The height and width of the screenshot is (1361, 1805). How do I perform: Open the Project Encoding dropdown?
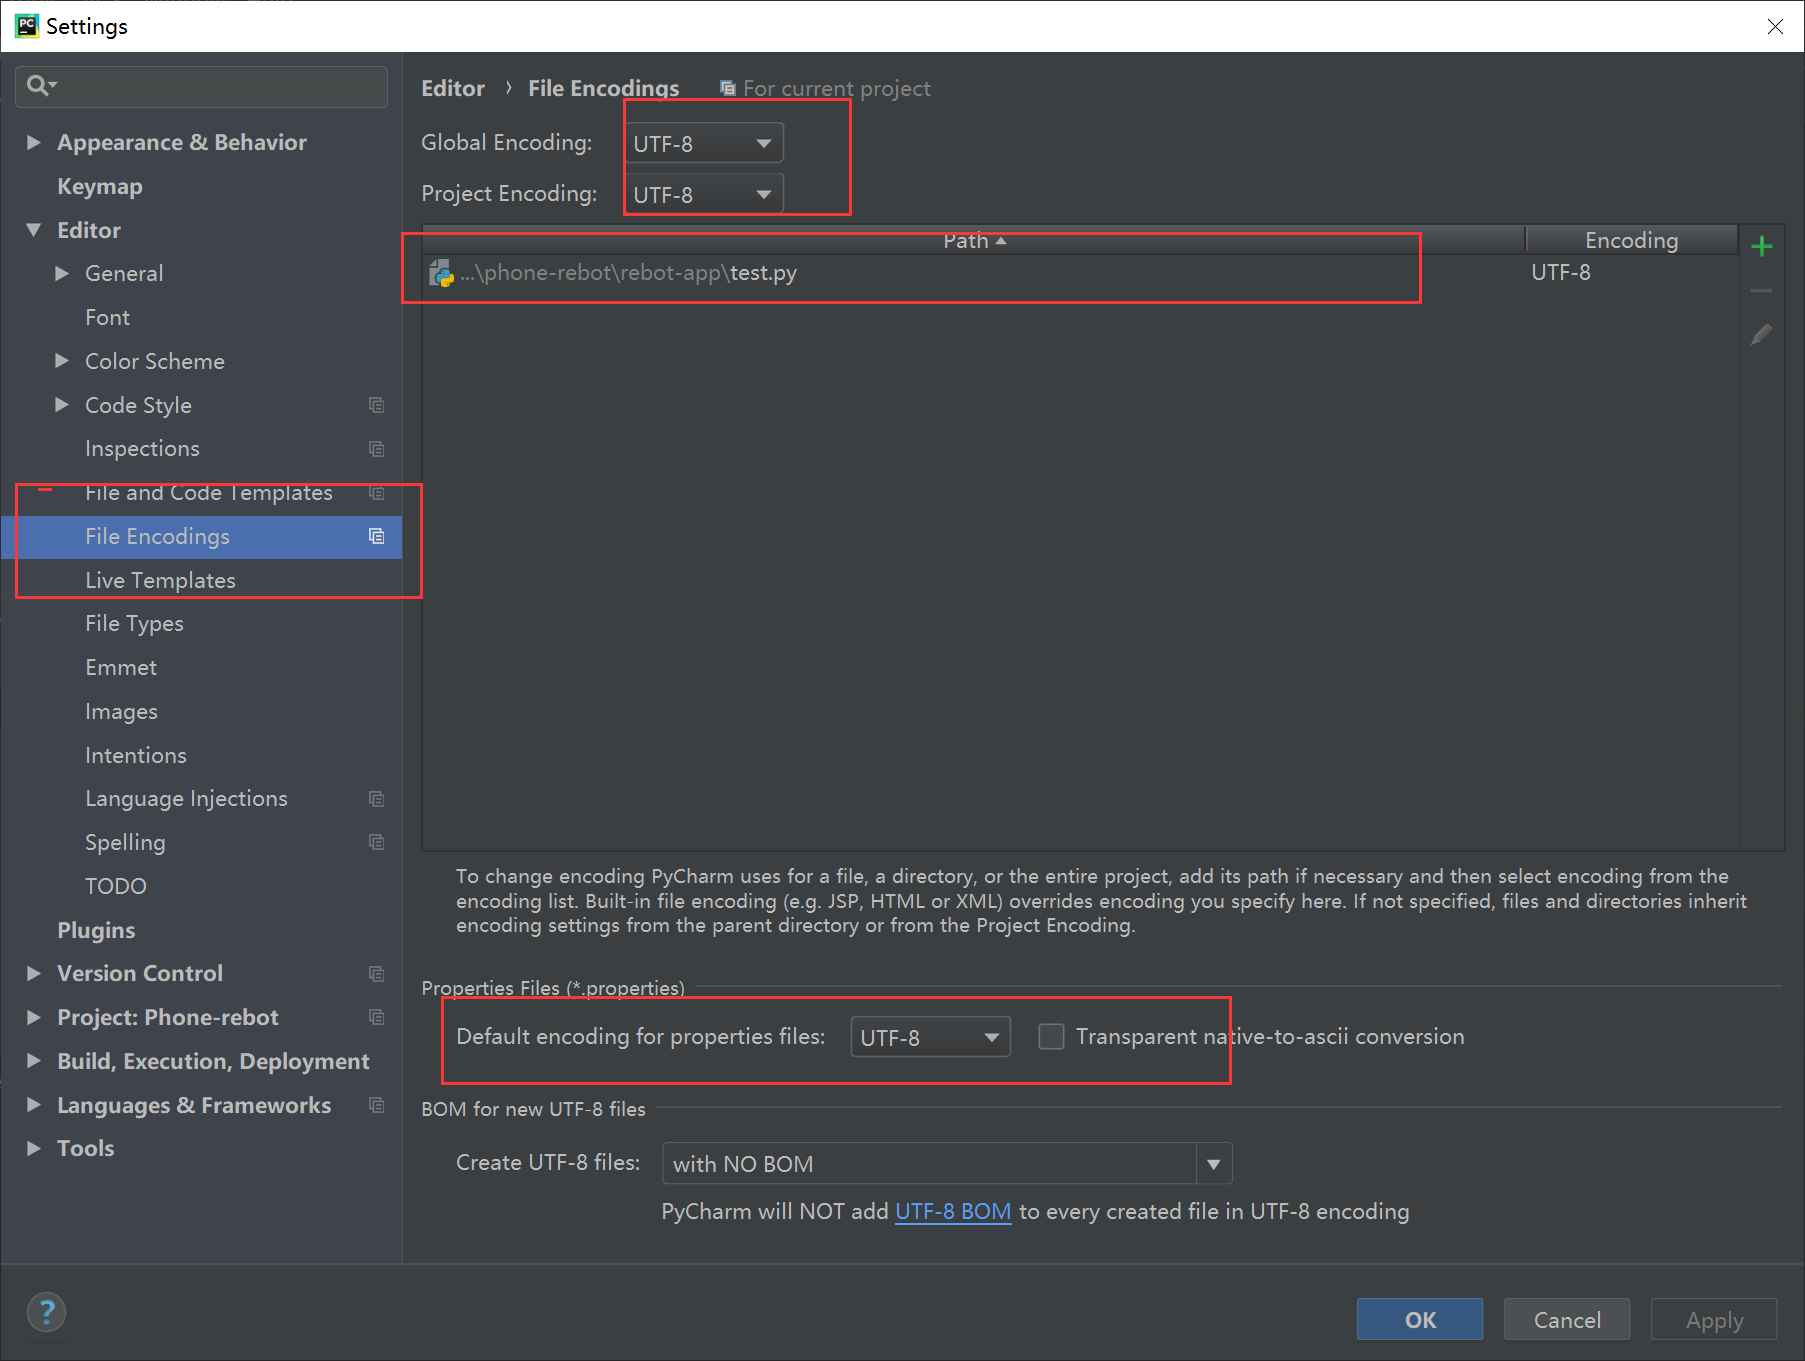click(703, 194)
